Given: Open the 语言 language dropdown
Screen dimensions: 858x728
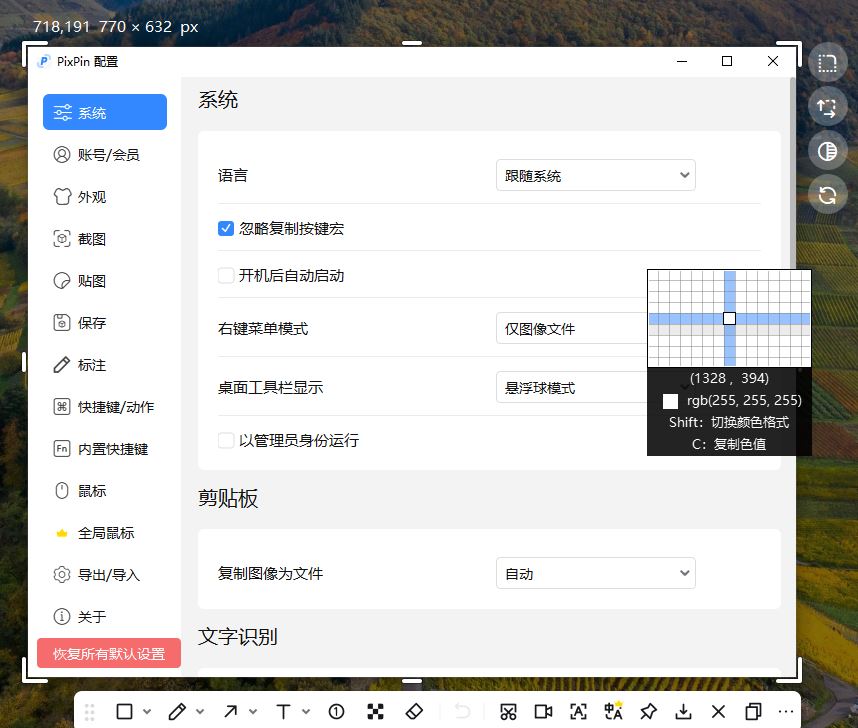Looking at the screenshot, I should click(595, 174).
